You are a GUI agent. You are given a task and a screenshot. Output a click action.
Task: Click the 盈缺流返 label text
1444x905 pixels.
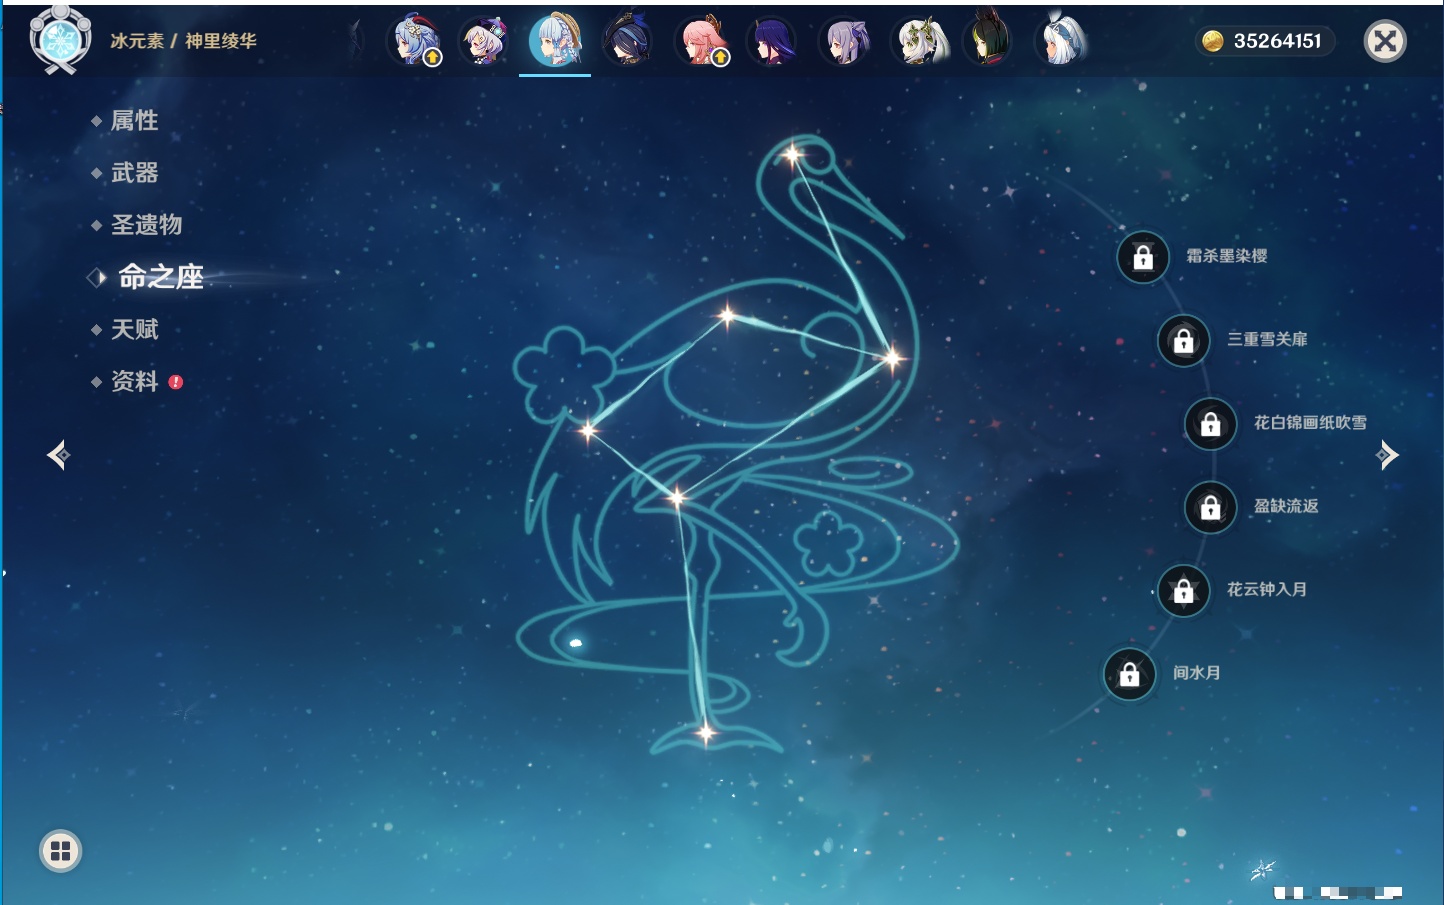point(1286,506)
